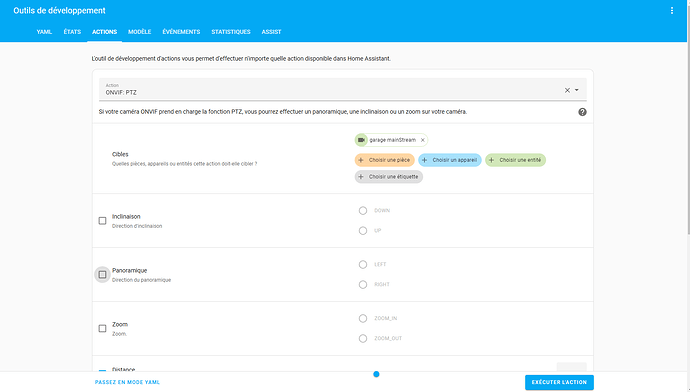Choose a device with Choisir un appareil
The image size is (690, 392).
pos(450,160)
